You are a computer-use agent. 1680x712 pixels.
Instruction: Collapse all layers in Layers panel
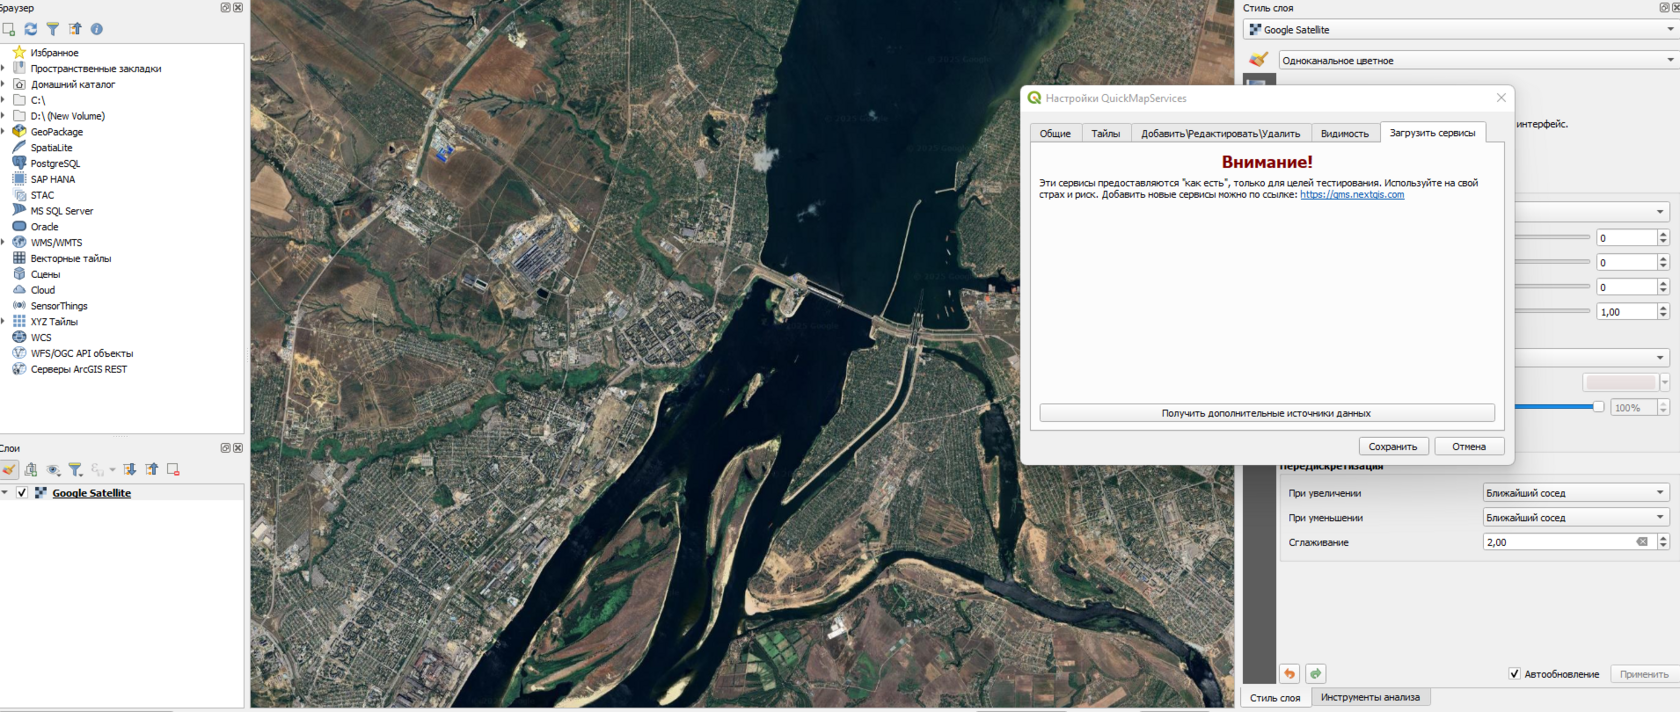coord(152,469)
